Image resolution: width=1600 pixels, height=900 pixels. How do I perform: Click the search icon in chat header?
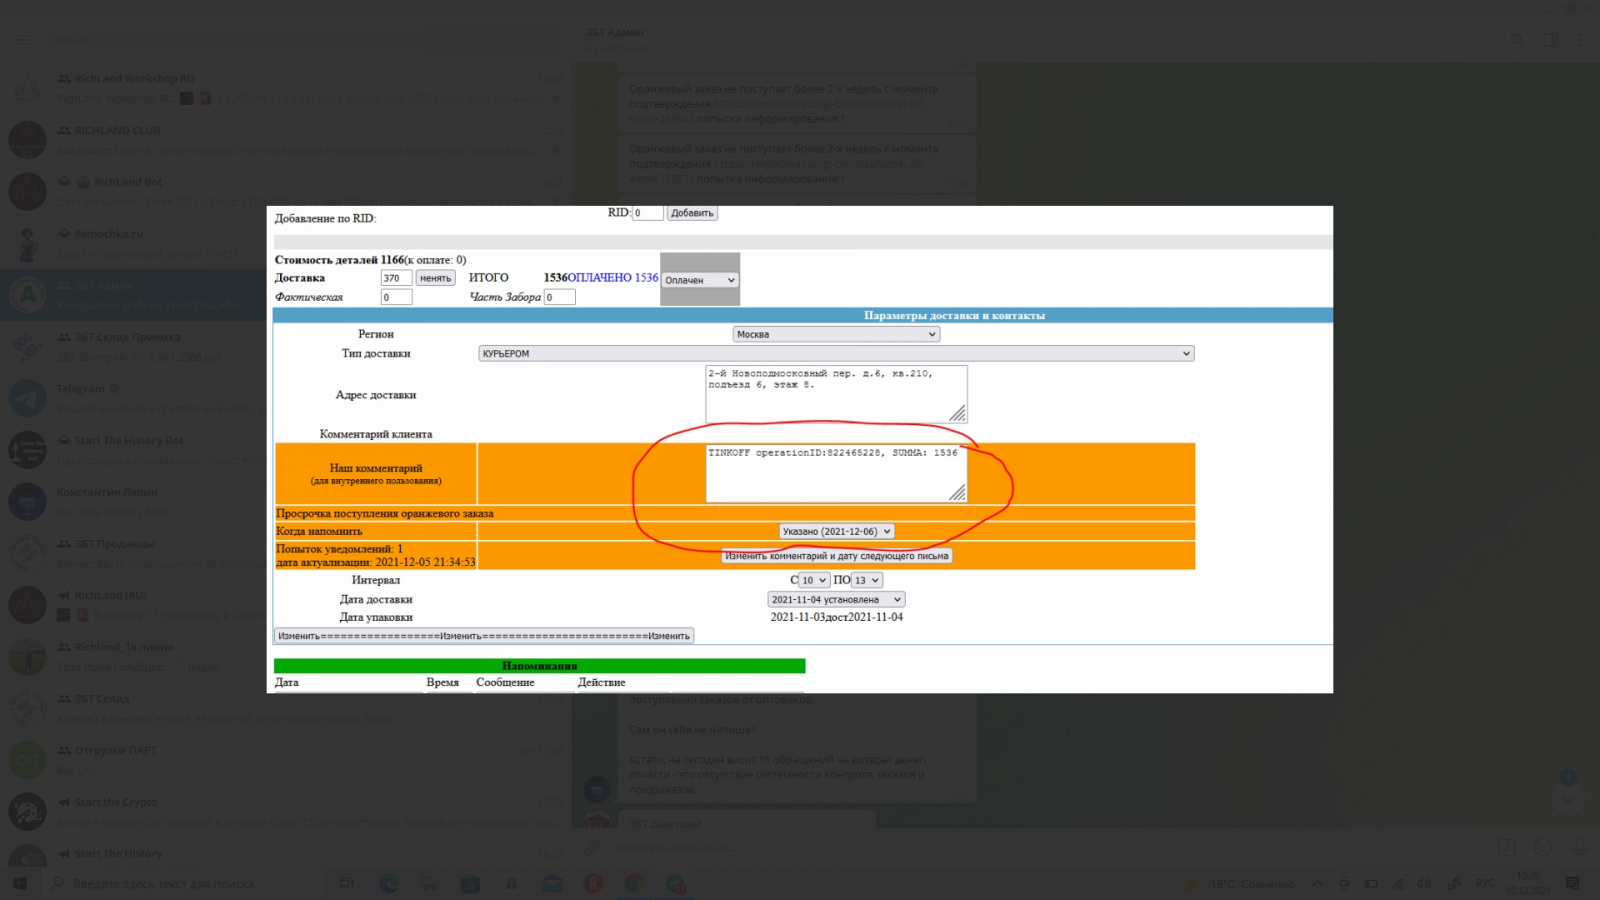[x=1517, y=40]
